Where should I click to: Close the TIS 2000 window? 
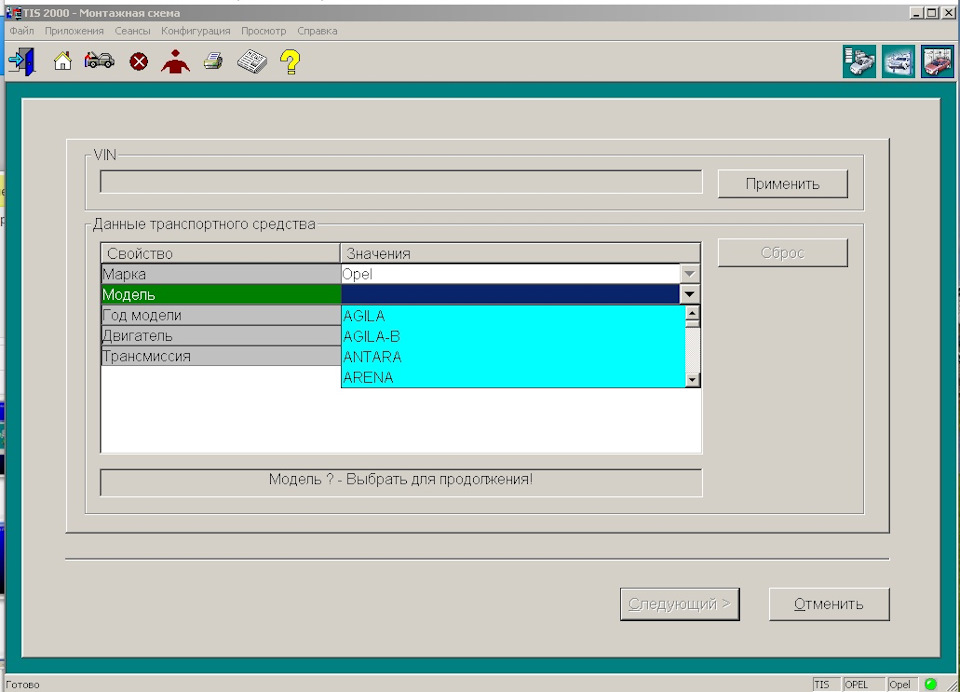tap(948, 12)
